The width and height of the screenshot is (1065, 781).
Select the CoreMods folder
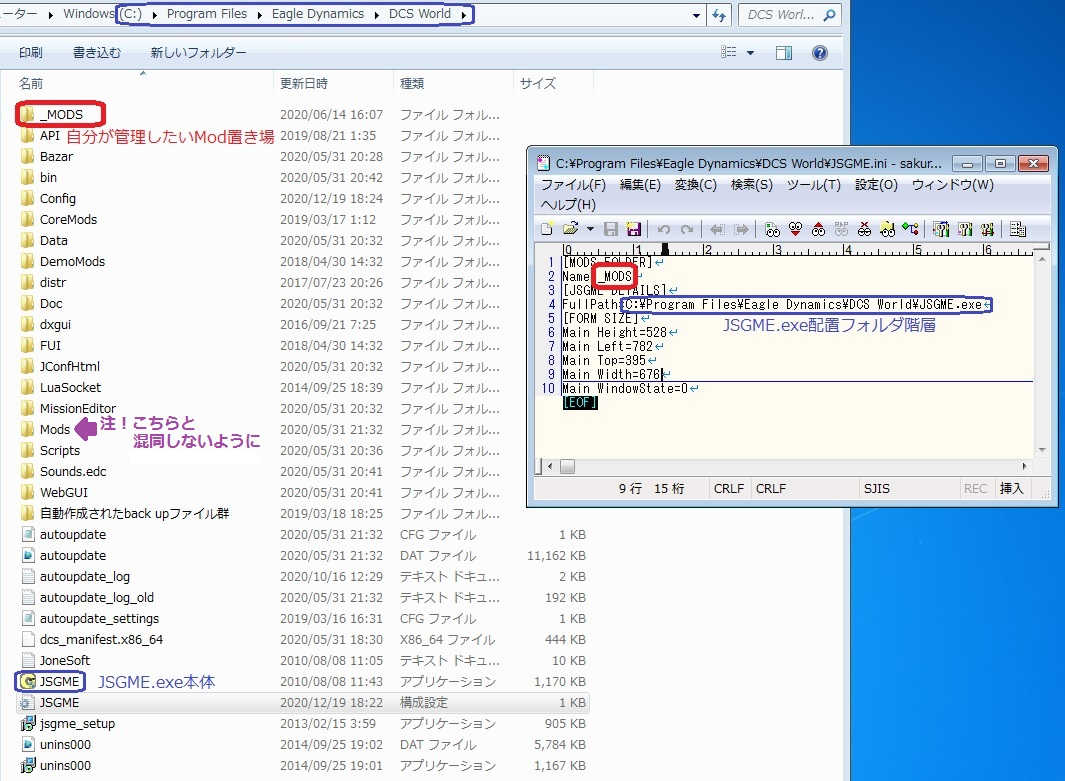68,219
